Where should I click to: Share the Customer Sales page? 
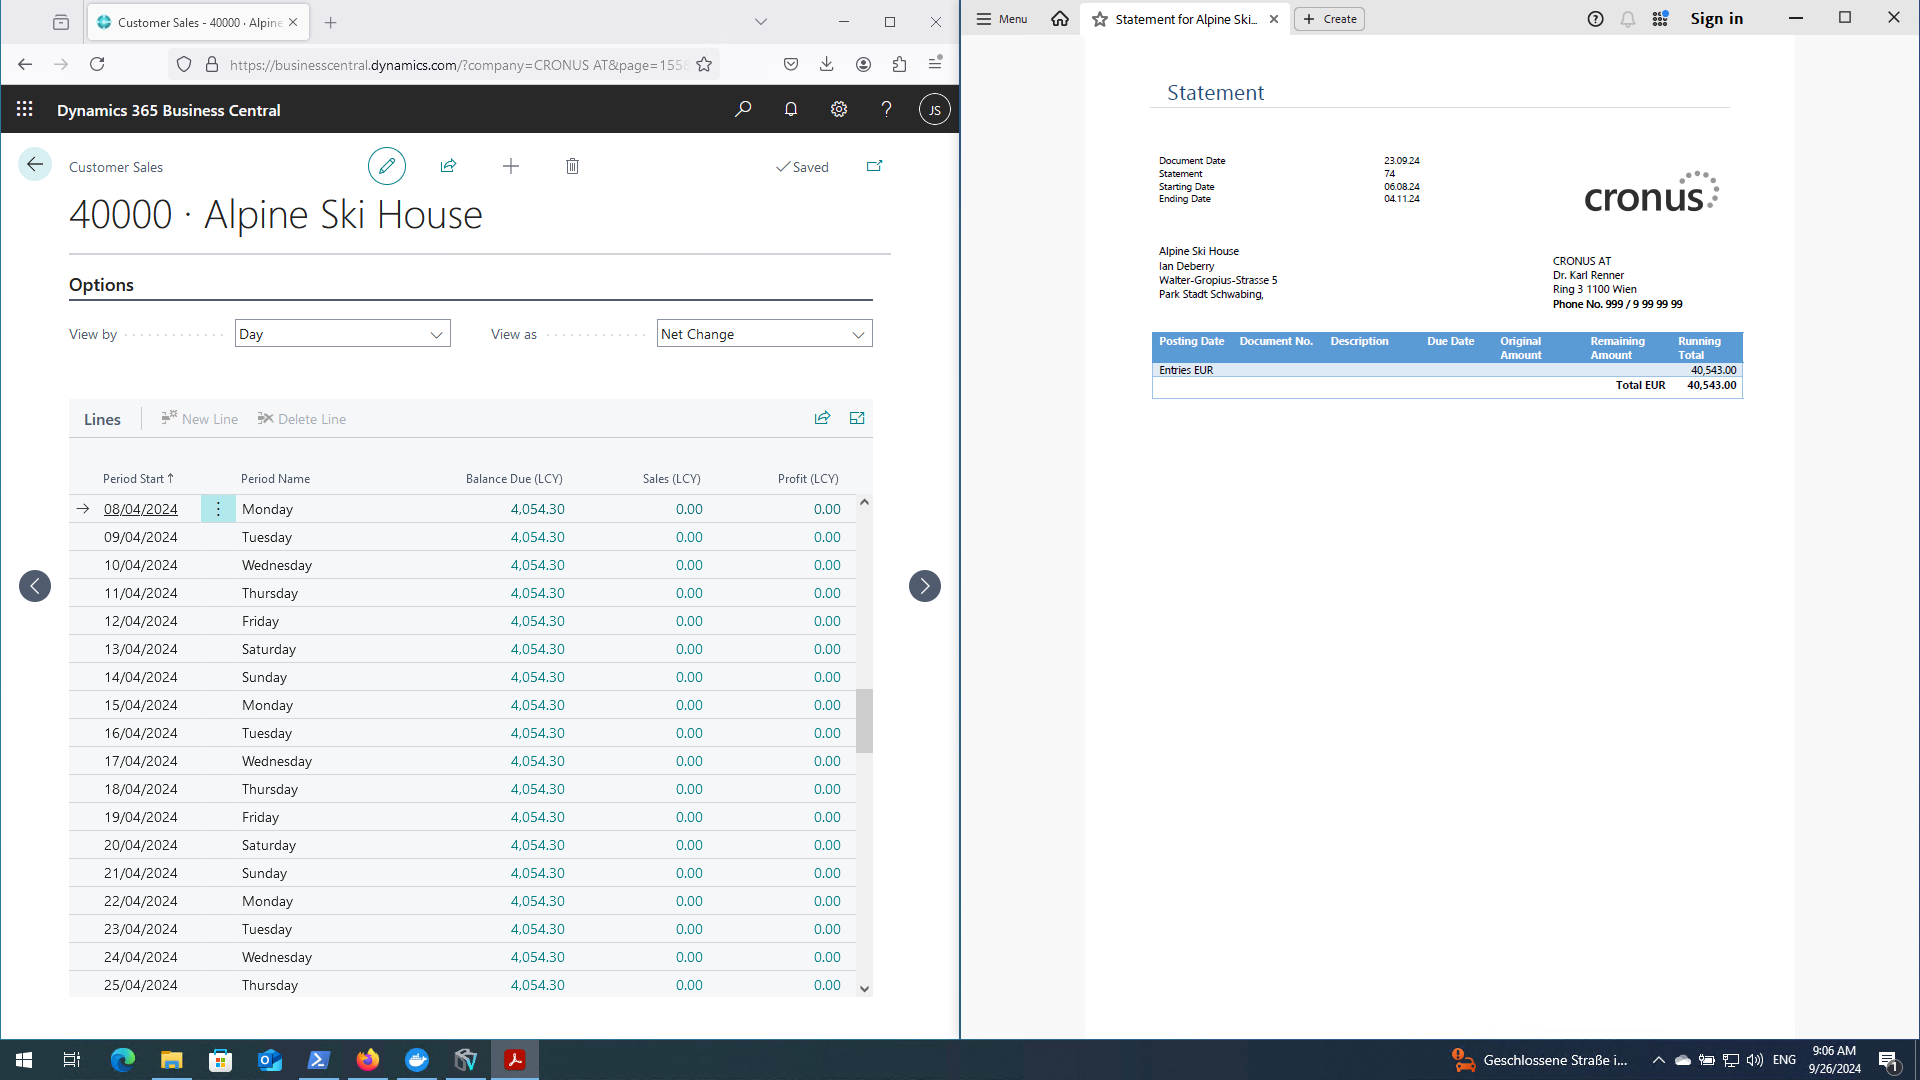coord(448,166)
